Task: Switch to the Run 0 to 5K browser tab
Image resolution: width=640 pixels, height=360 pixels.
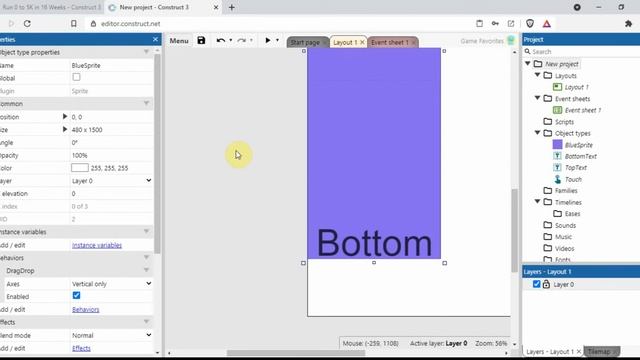Action: pos(51,7)
